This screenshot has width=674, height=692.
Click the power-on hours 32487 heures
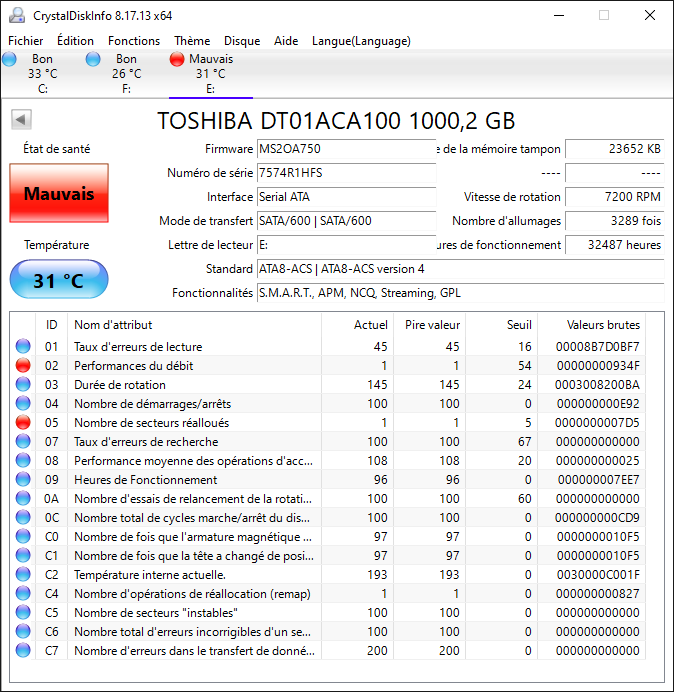point(614,245)
